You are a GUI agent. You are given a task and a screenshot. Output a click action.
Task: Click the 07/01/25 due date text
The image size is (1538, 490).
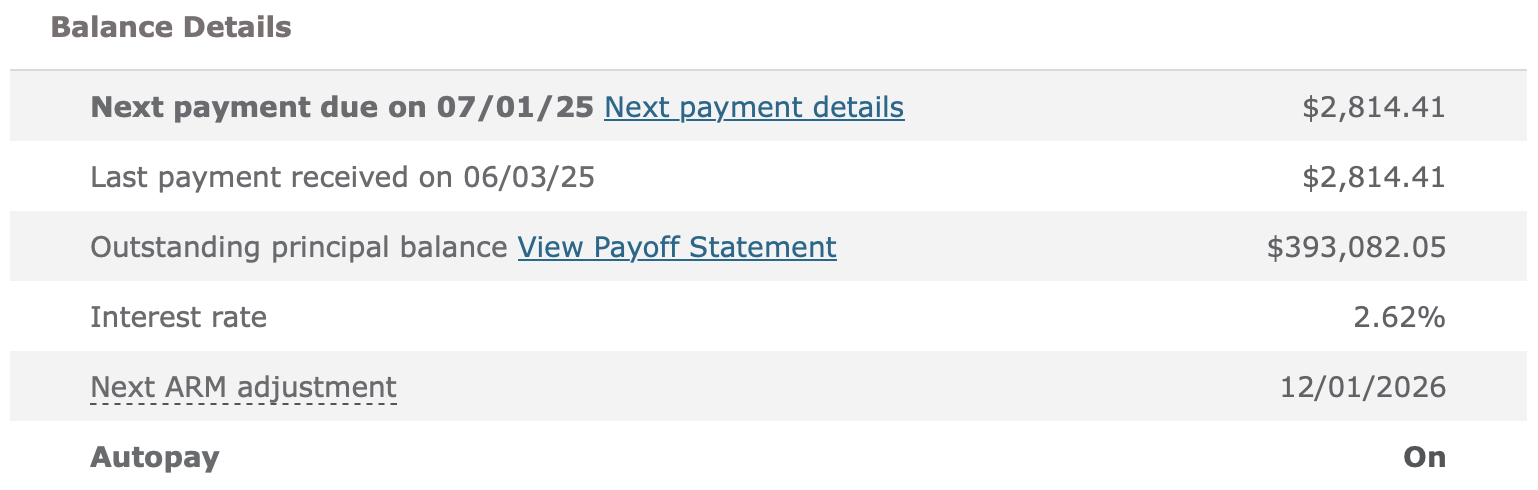point(516,107)
